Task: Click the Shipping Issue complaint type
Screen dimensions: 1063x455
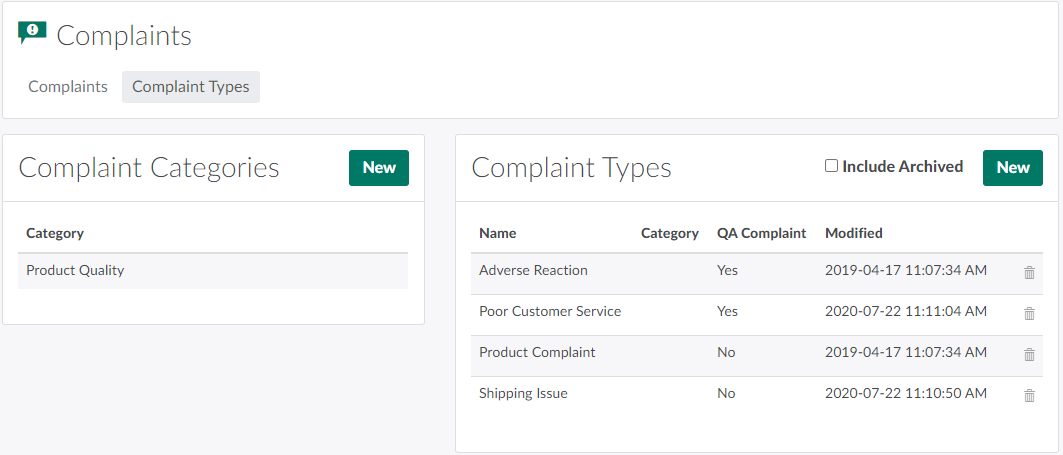Action: tap(523, 393)
